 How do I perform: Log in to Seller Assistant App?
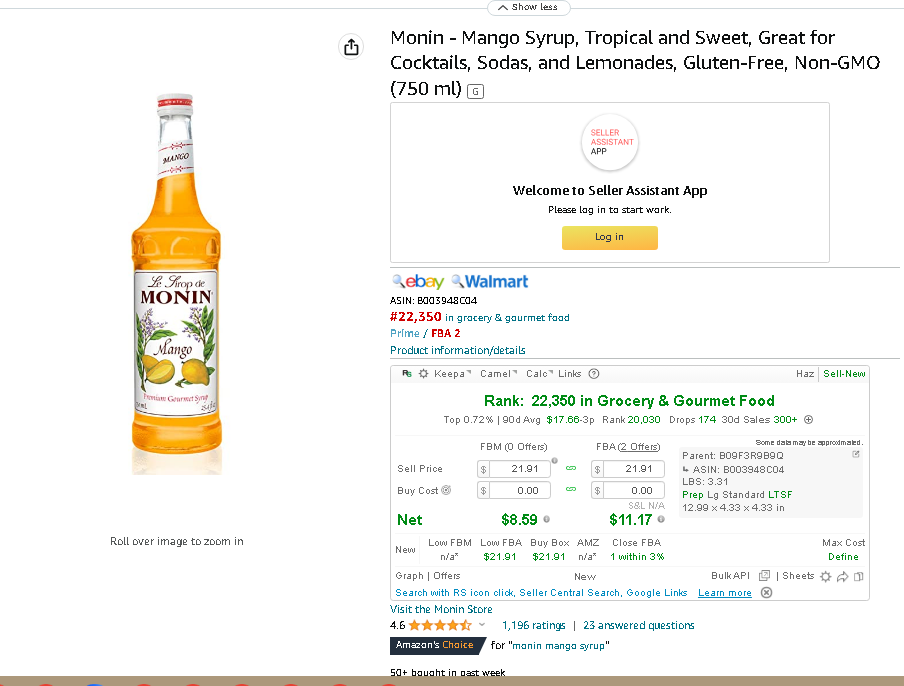tap(609, 238)
